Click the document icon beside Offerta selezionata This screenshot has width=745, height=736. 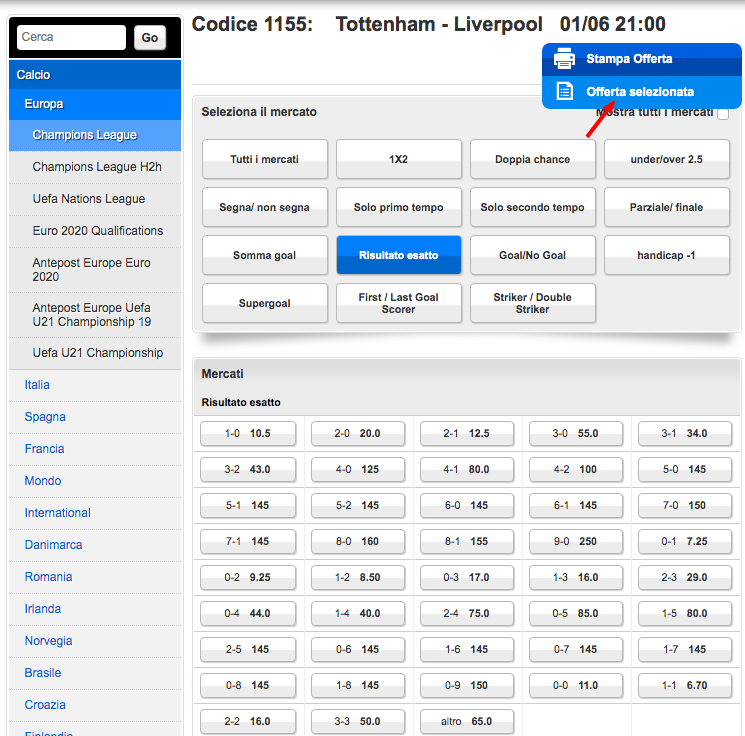(x=565, y=92)
